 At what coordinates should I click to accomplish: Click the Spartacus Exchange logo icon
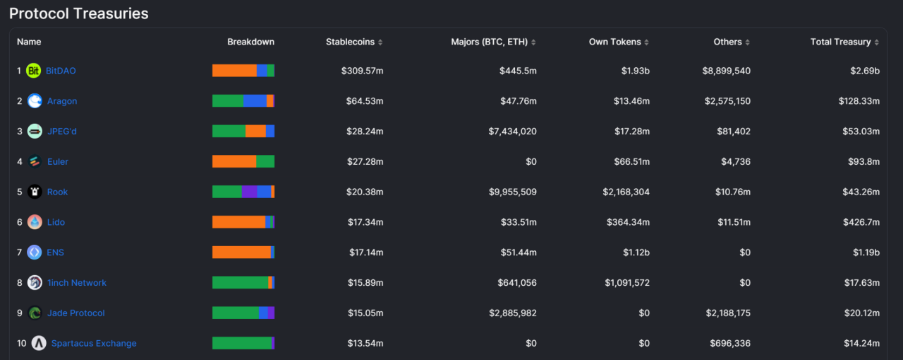coord(39,343)
